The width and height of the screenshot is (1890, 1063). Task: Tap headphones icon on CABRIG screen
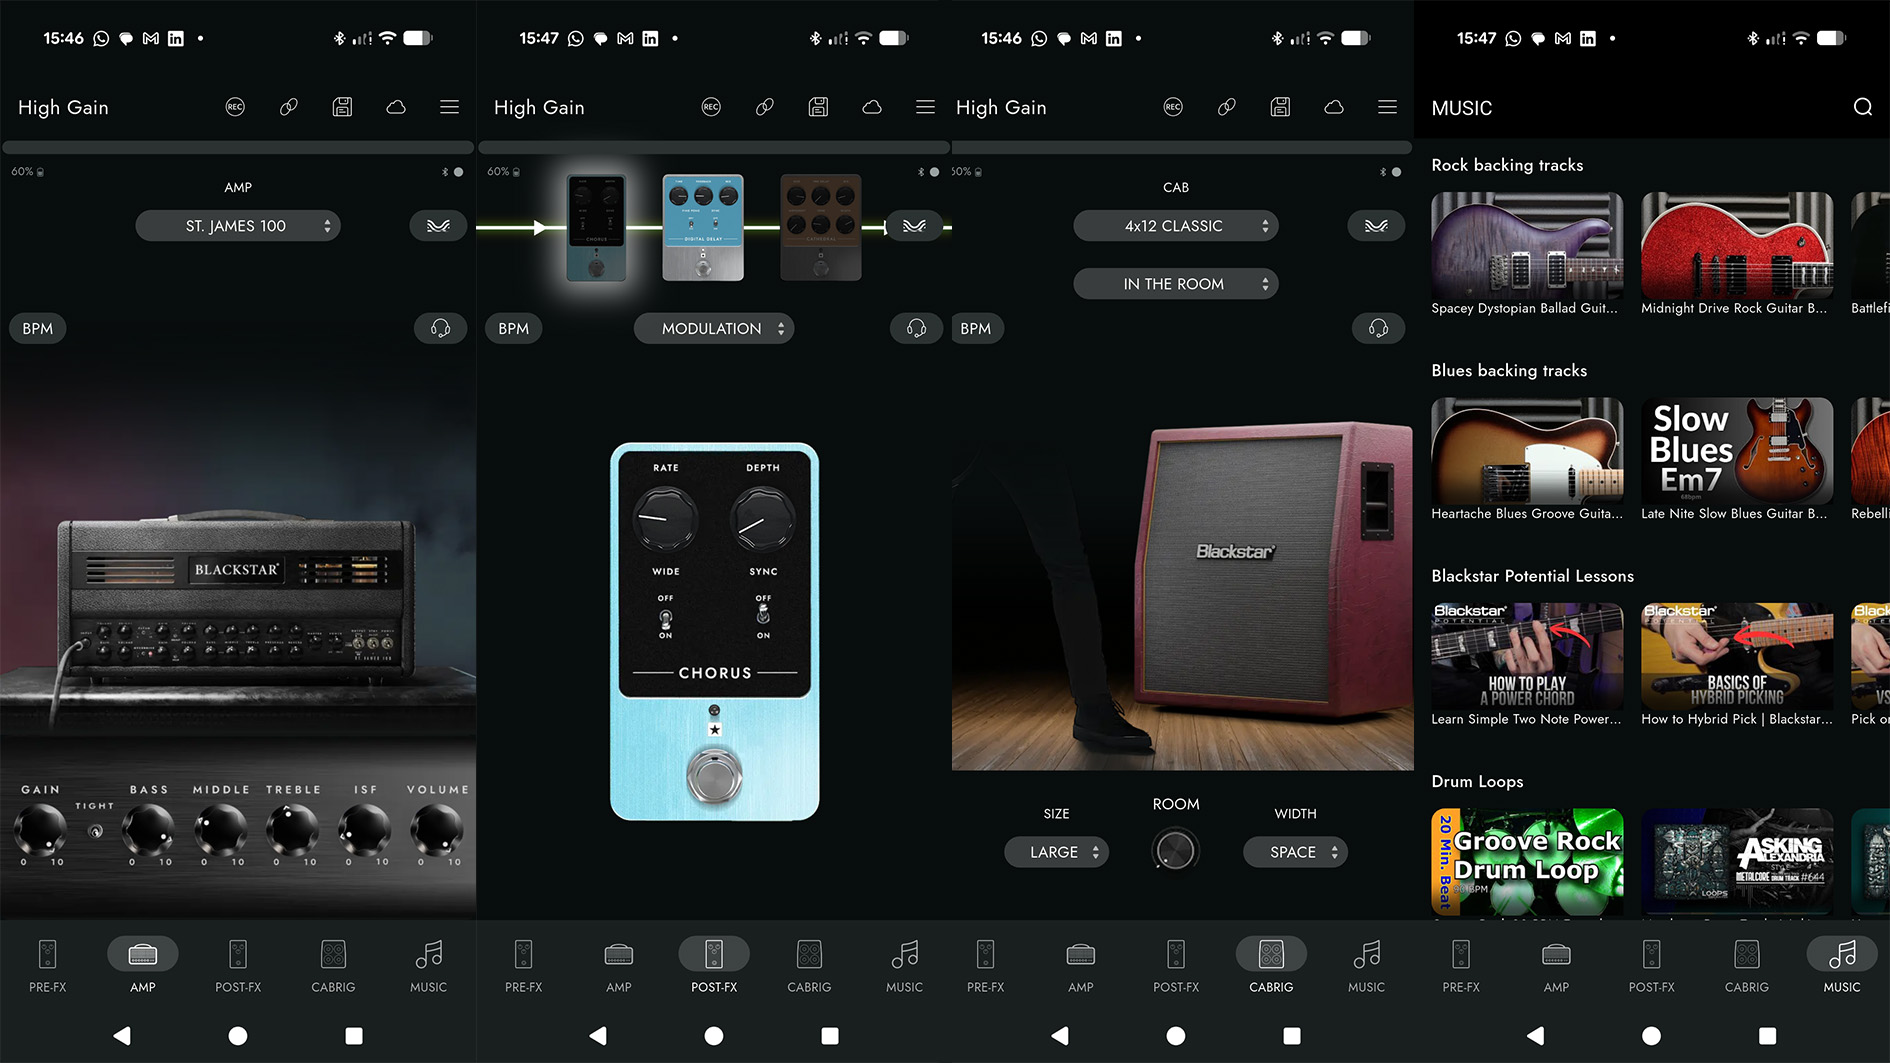pyautogui.click(x=1378, y=328)
